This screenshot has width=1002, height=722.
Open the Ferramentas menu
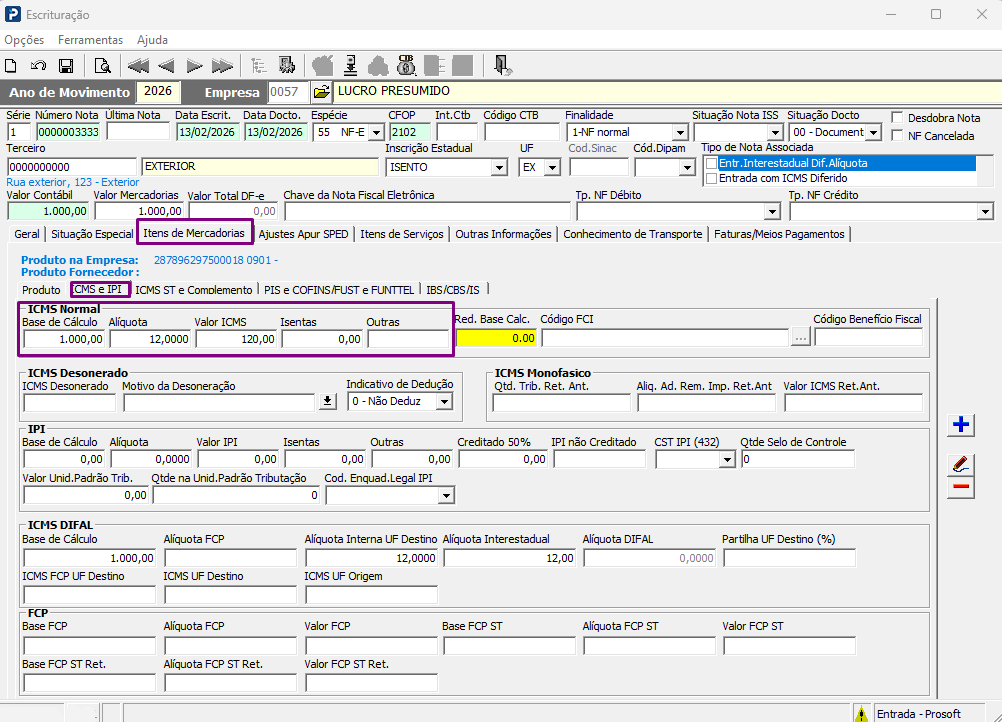click(90, 40)
